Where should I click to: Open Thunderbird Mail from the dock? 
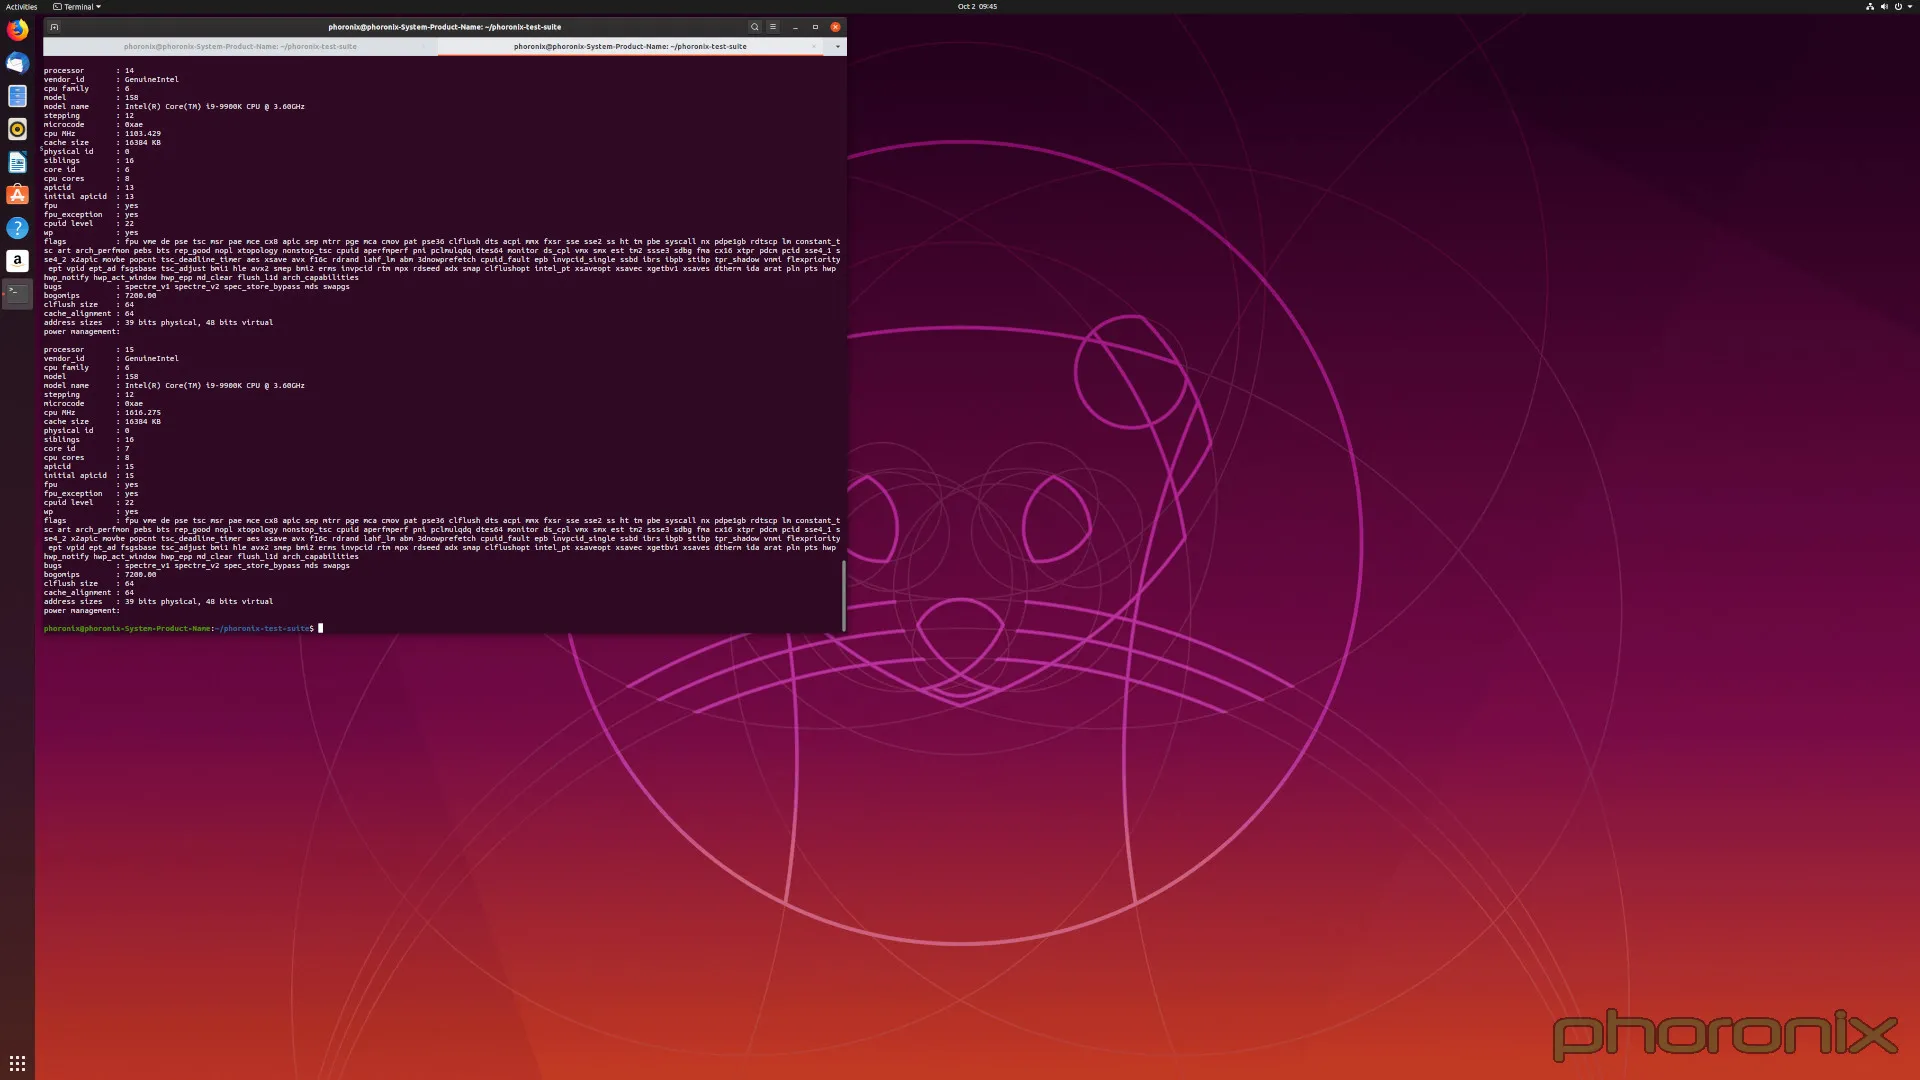[17, 63]
